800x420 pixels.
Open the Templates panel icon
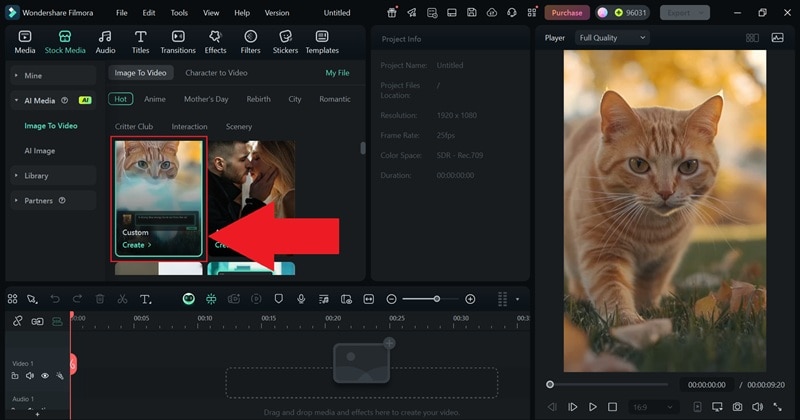click(322, 42)
